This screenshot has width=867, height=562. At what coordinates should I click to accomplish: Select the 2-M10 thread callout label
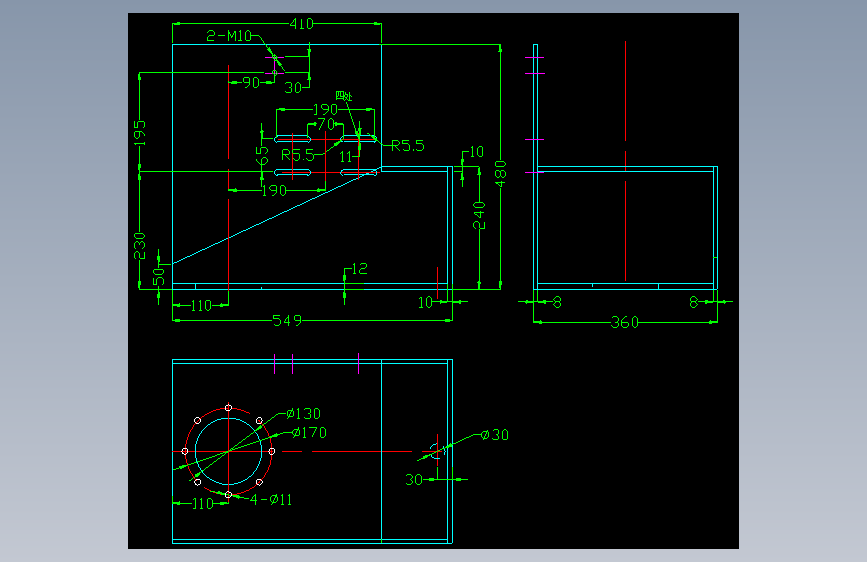pyautogui.click(x=229, y=36)
